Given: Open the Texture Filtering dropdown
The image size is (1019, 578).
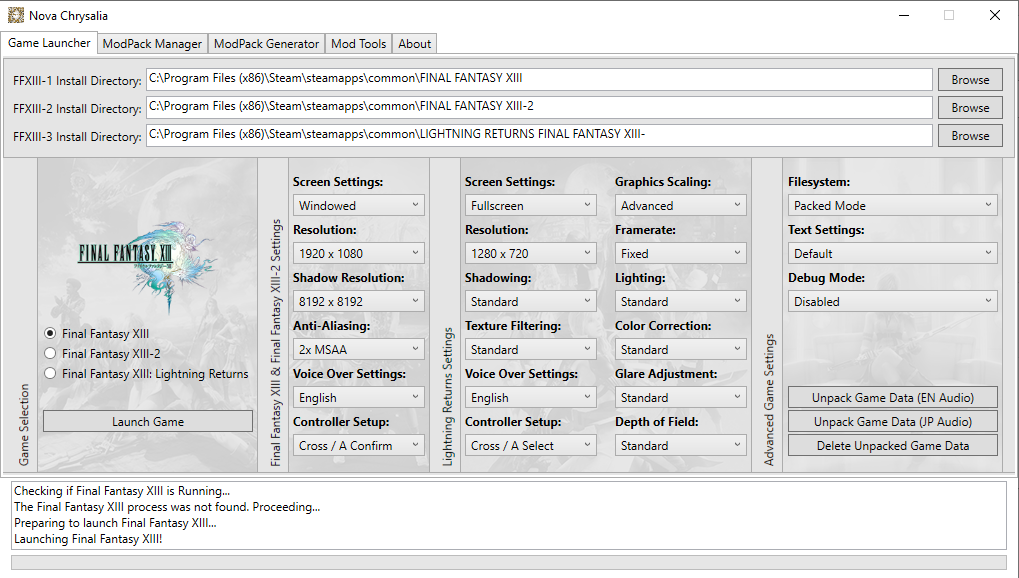Looking at the screenshot, I should click(x=530, y=349).
